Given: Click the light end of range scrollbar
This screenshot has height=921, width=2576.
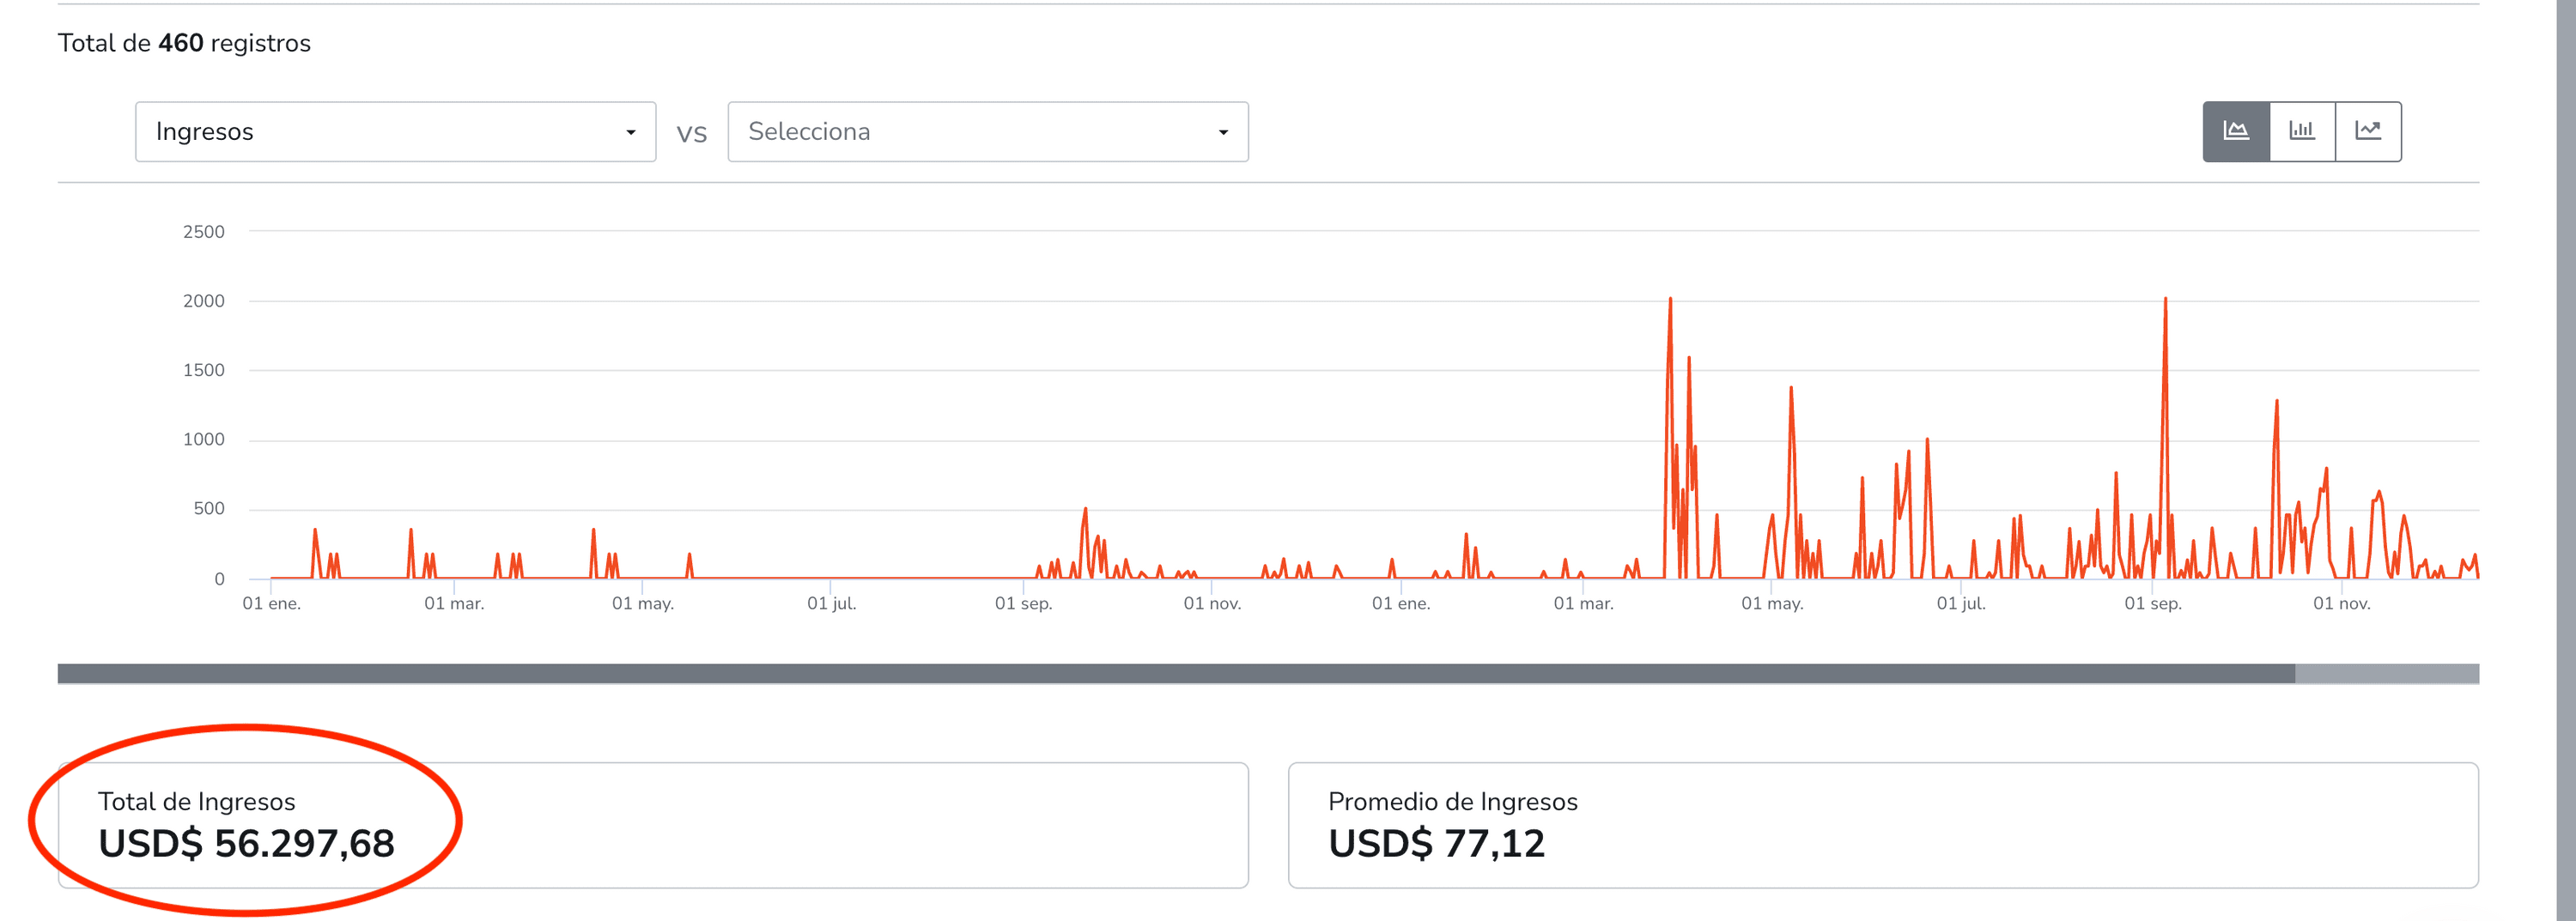Looking at the screenshot, I should 2386,674.
